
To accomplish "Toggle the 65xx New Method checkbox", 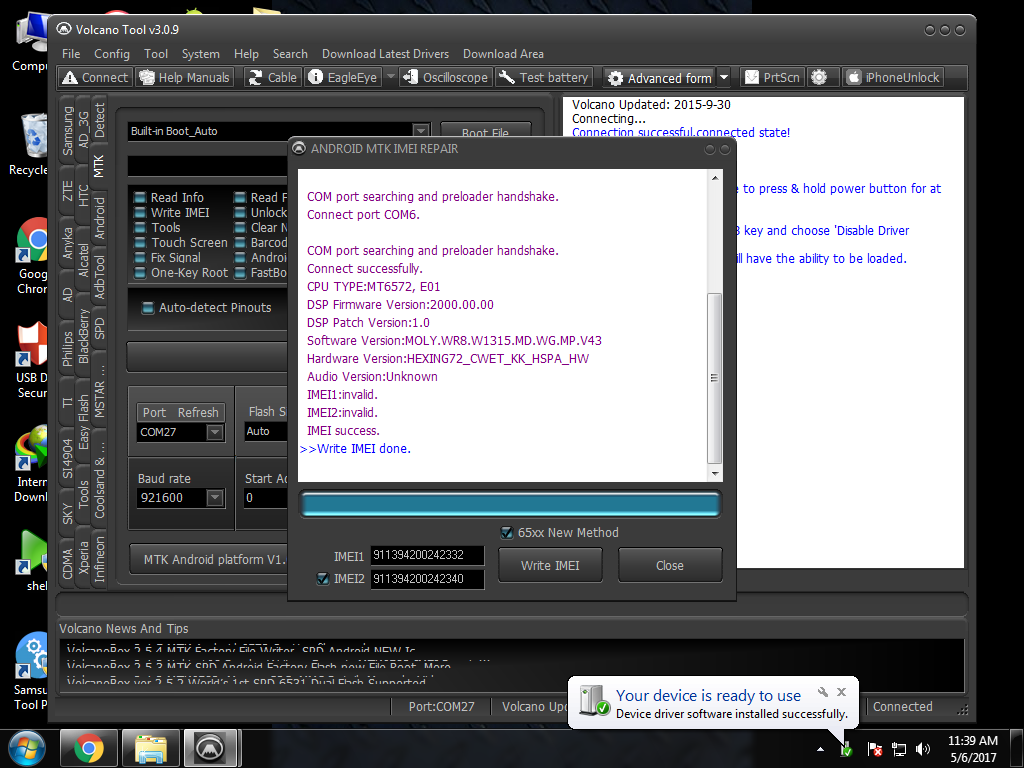I will point(508,533).
